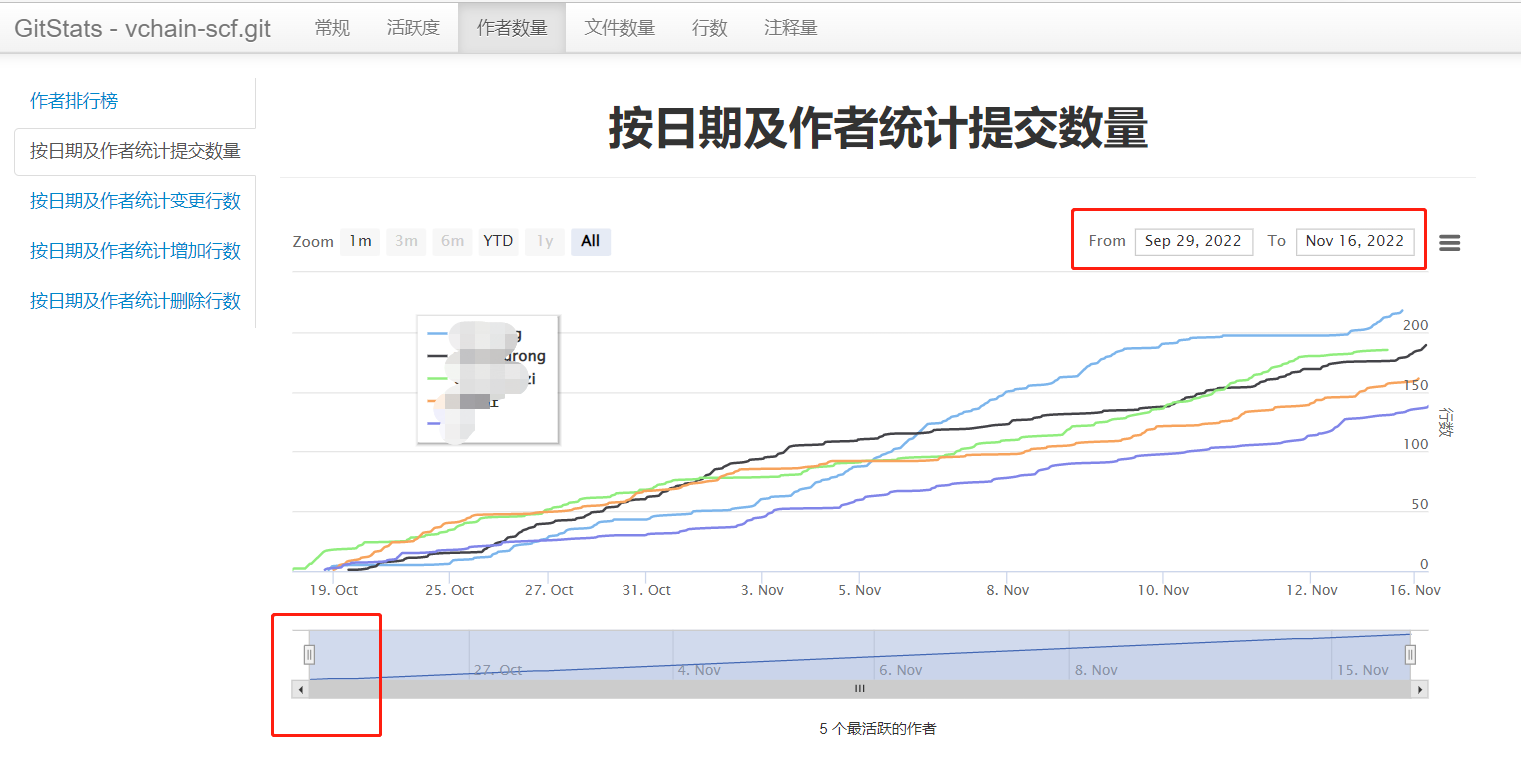Click the navigator horizontal scrollbar thumb
The image size is (1521, 776).
coord(859,689)
